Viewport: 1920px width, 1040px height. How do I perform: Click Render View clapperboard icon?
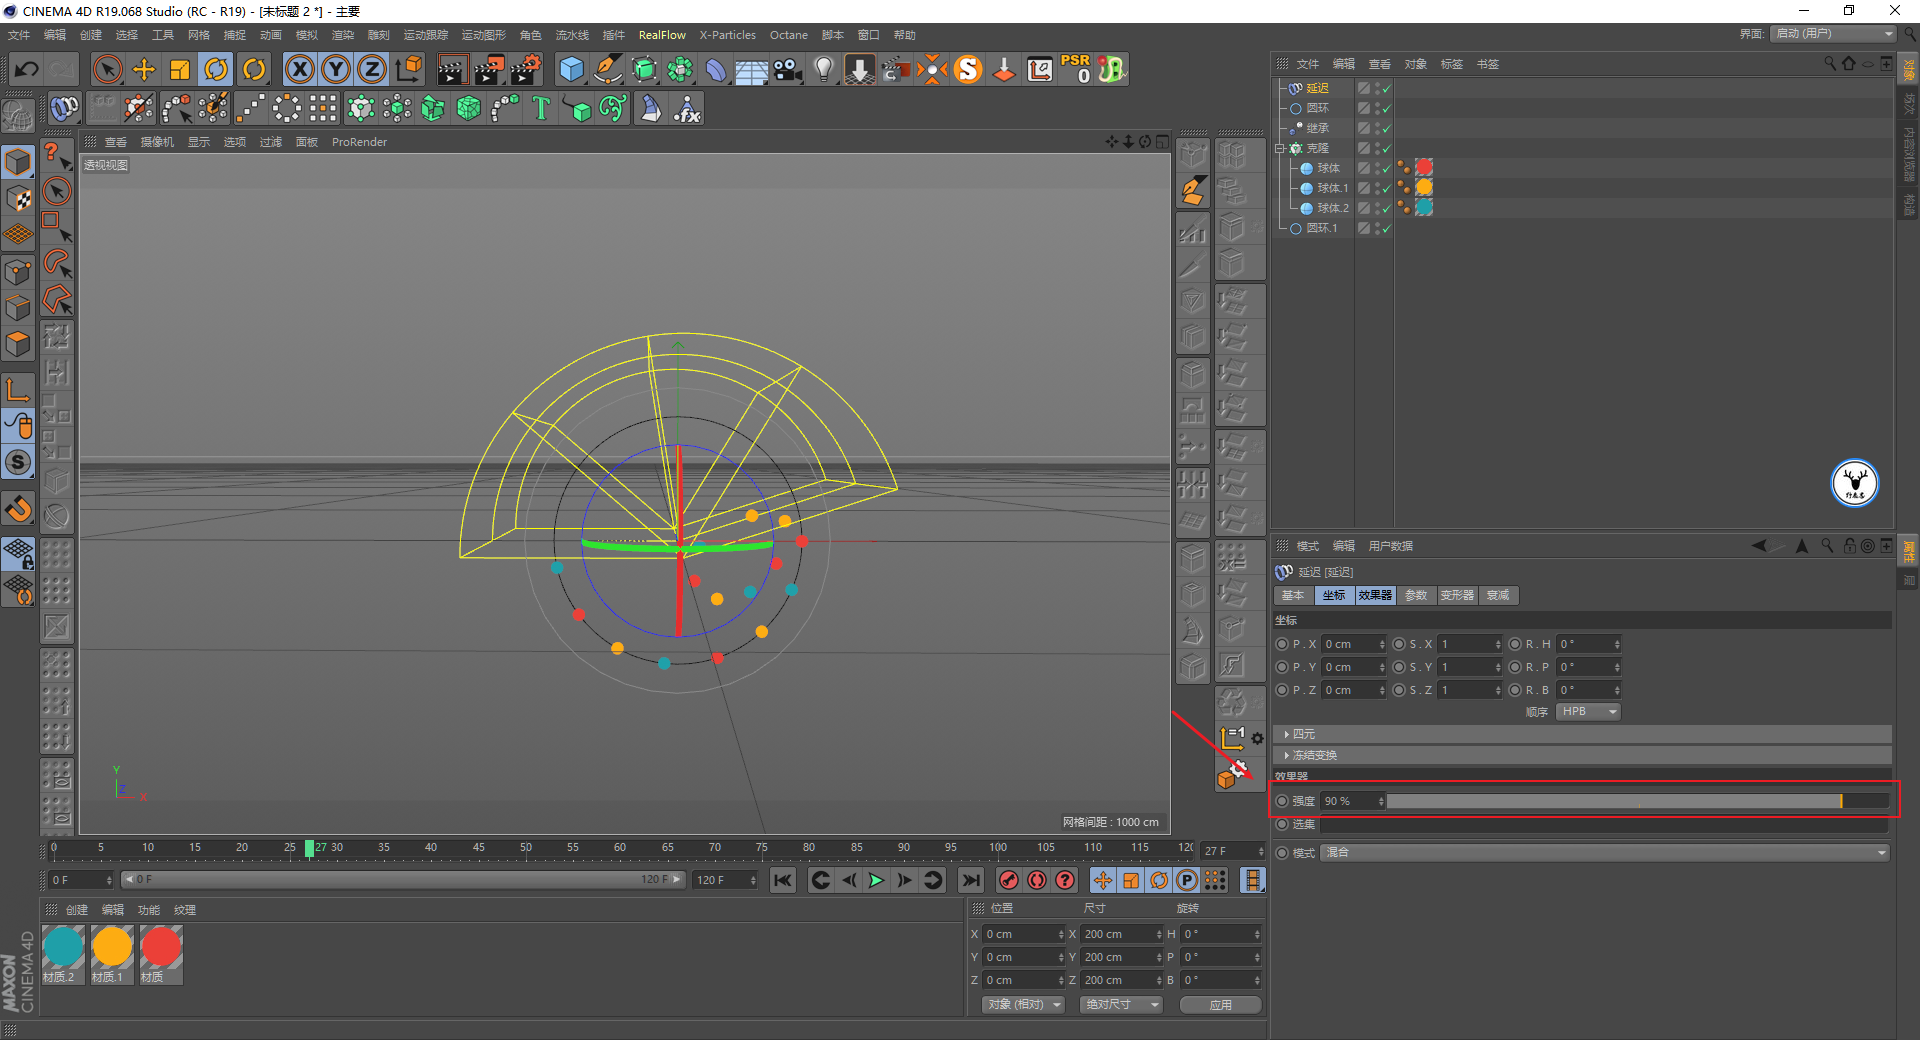point(452,69)
